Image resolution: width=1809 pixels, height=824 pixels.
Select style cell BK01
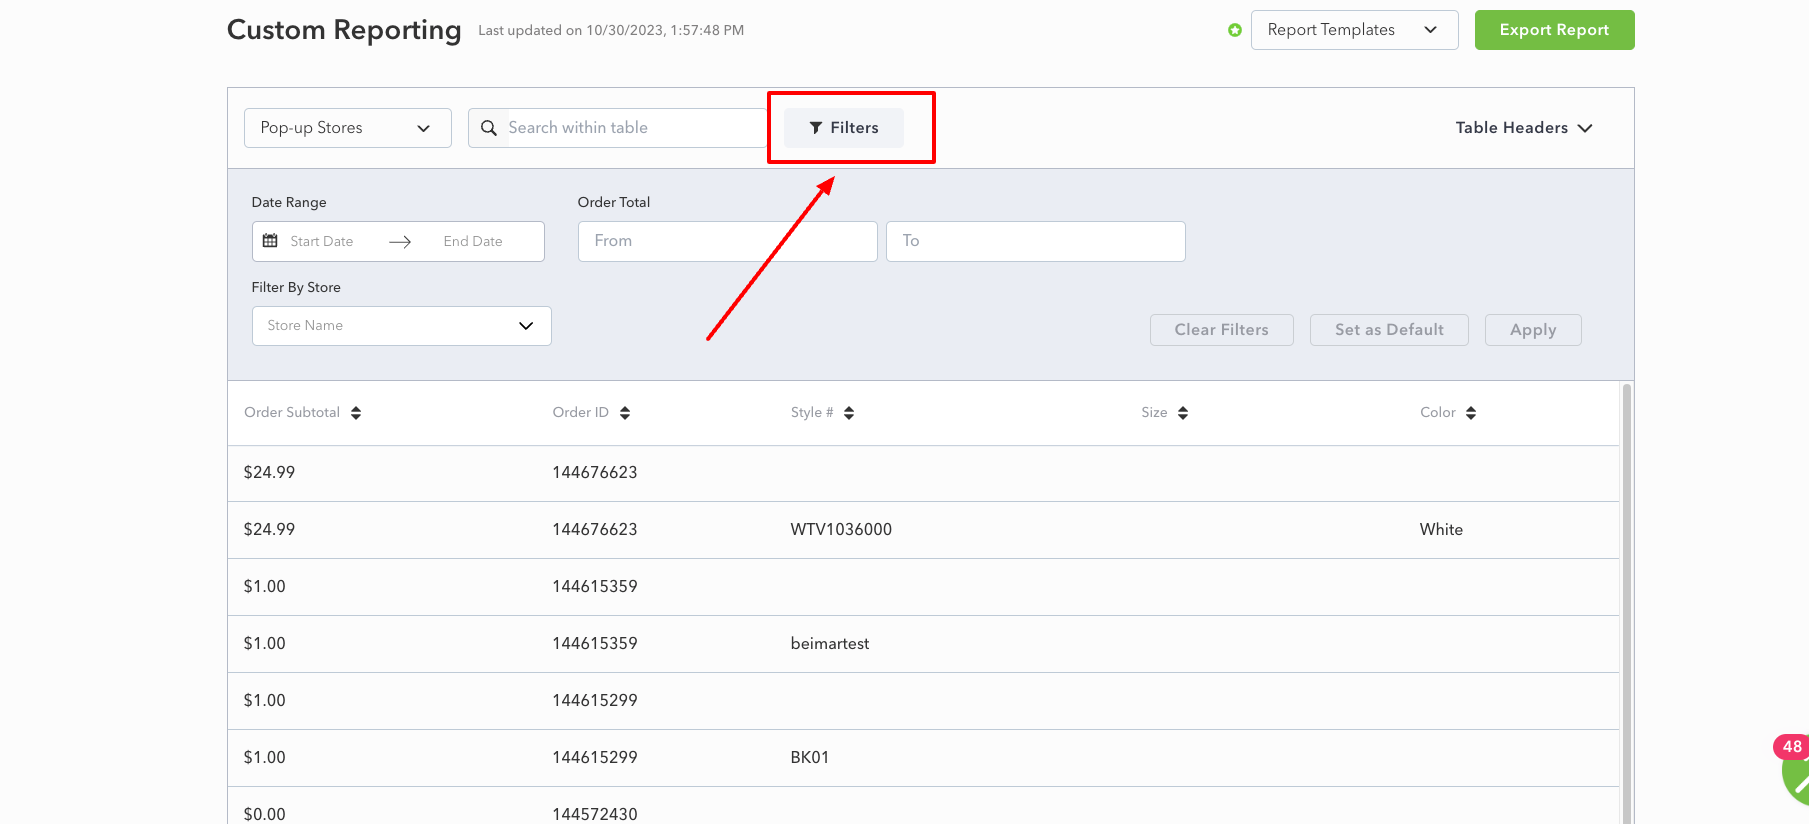click(x=810, y=758)
